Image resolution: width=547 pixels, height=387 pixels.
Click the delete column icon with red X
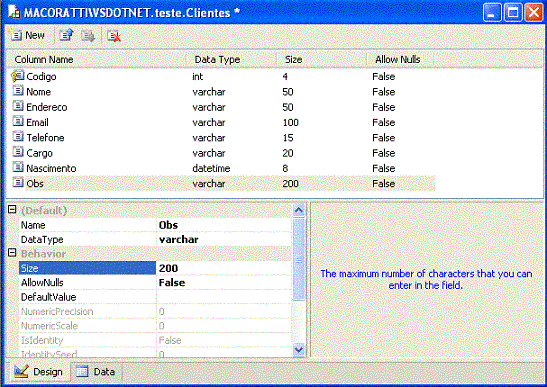(114, 36)
